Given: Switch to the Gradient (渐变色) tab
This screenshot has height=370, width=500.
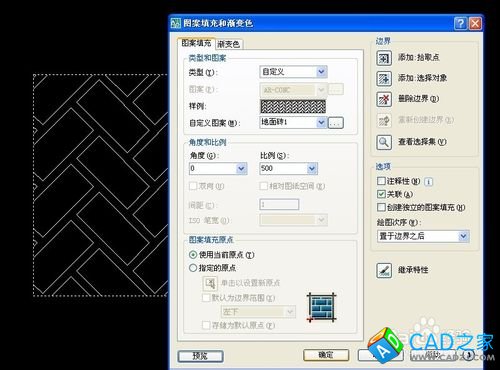Looking at the screenshot, I should [x=229, y=44].
